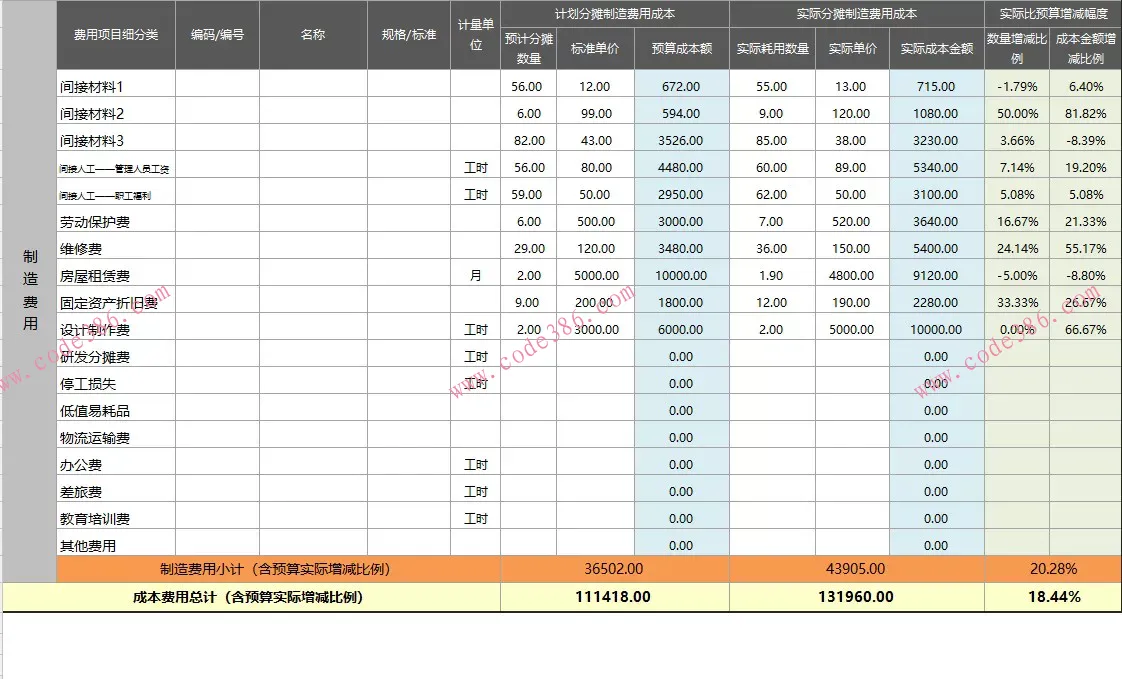Click the 成本费用总计 total label
This screenshot has height=679, width=1122.
click(x=251, y=597)
